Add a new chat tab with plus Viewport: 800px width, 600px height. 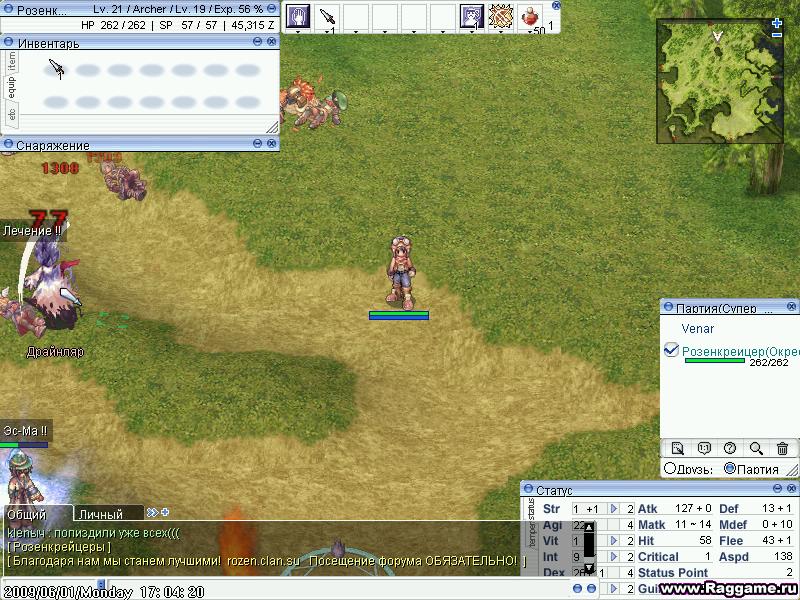(x=165, y=512)
